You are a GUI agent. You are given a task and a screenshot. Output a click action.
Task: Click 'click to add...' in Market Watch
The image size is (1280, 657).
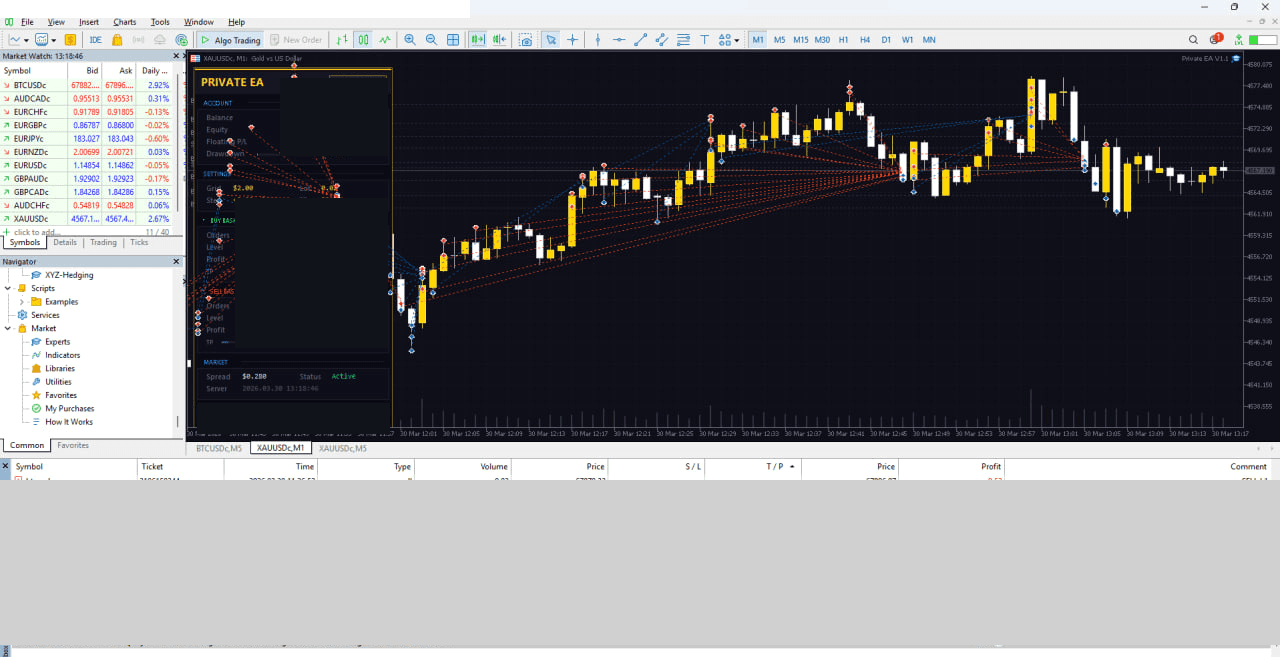36,232
